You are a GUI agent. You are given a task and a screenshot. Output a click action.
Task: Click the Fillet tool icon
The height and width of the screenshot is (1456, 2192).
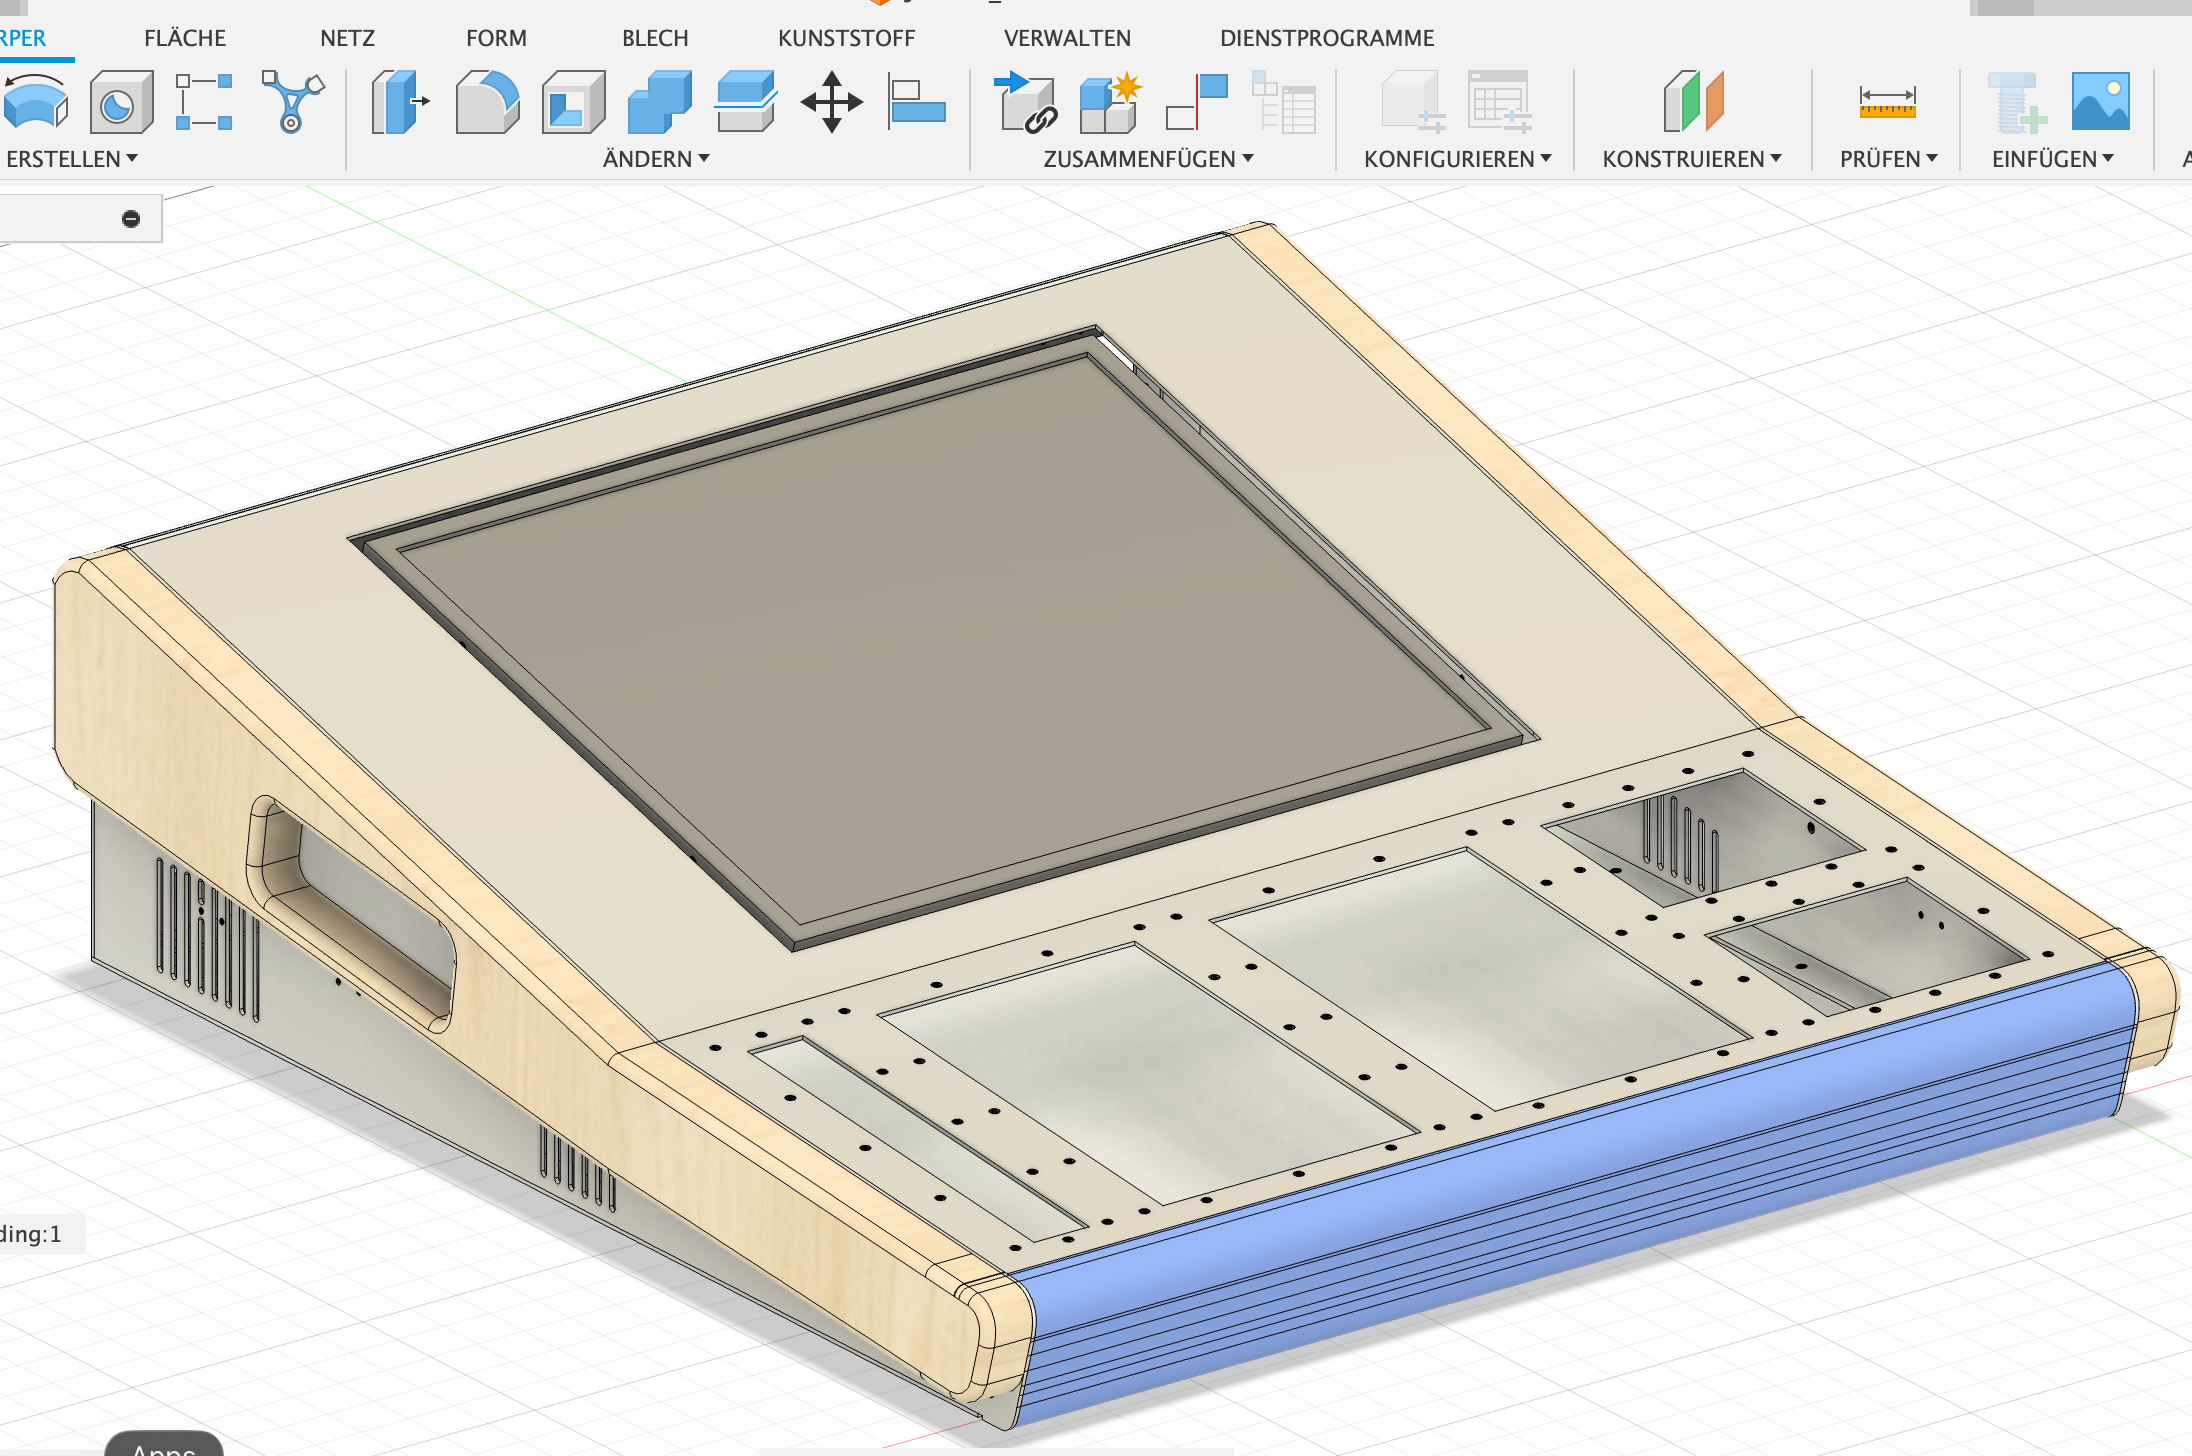(x=487, y=101)
